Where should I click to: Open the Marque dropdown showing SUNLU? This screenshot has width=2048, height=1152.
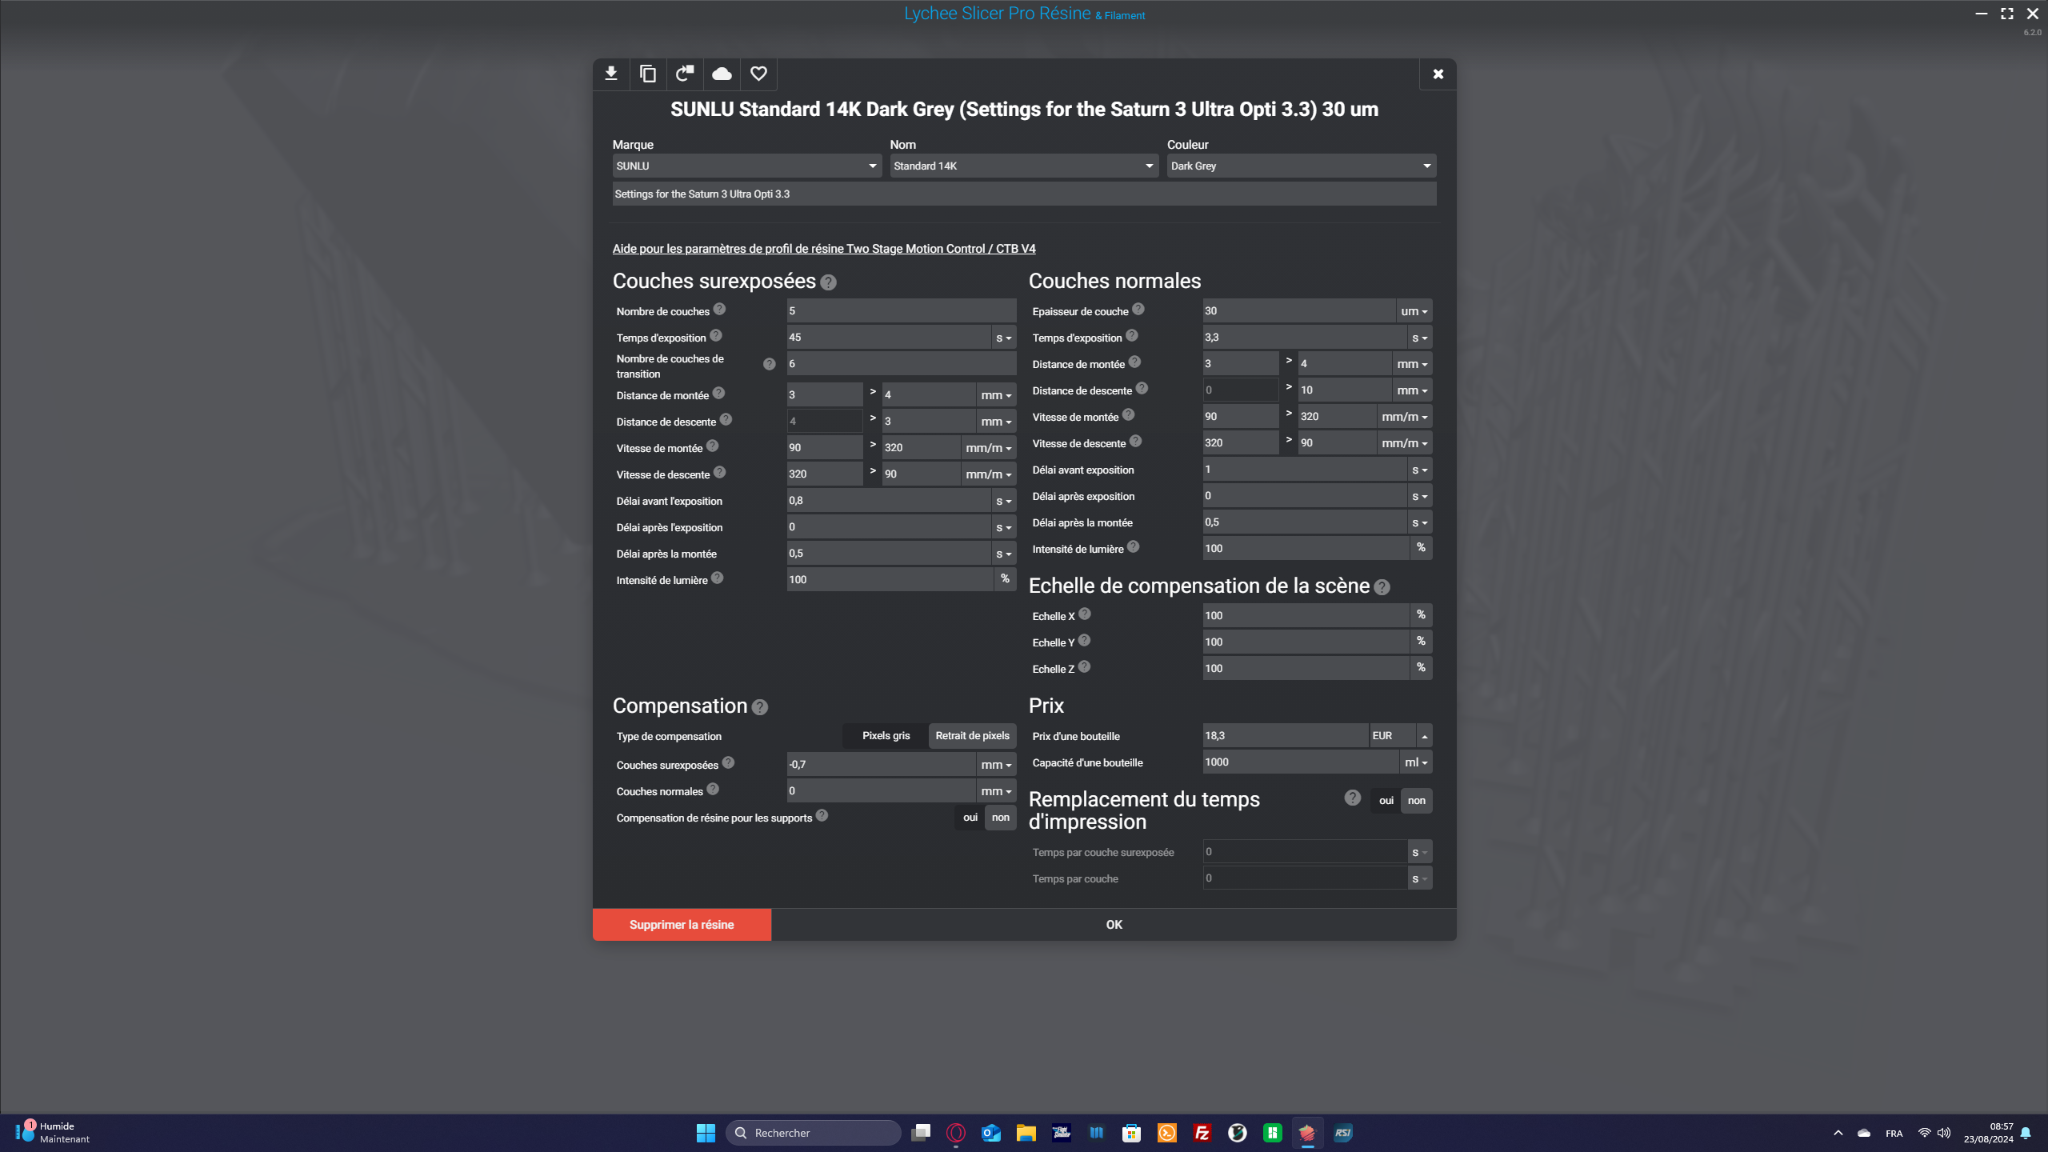tap(746, 166)
